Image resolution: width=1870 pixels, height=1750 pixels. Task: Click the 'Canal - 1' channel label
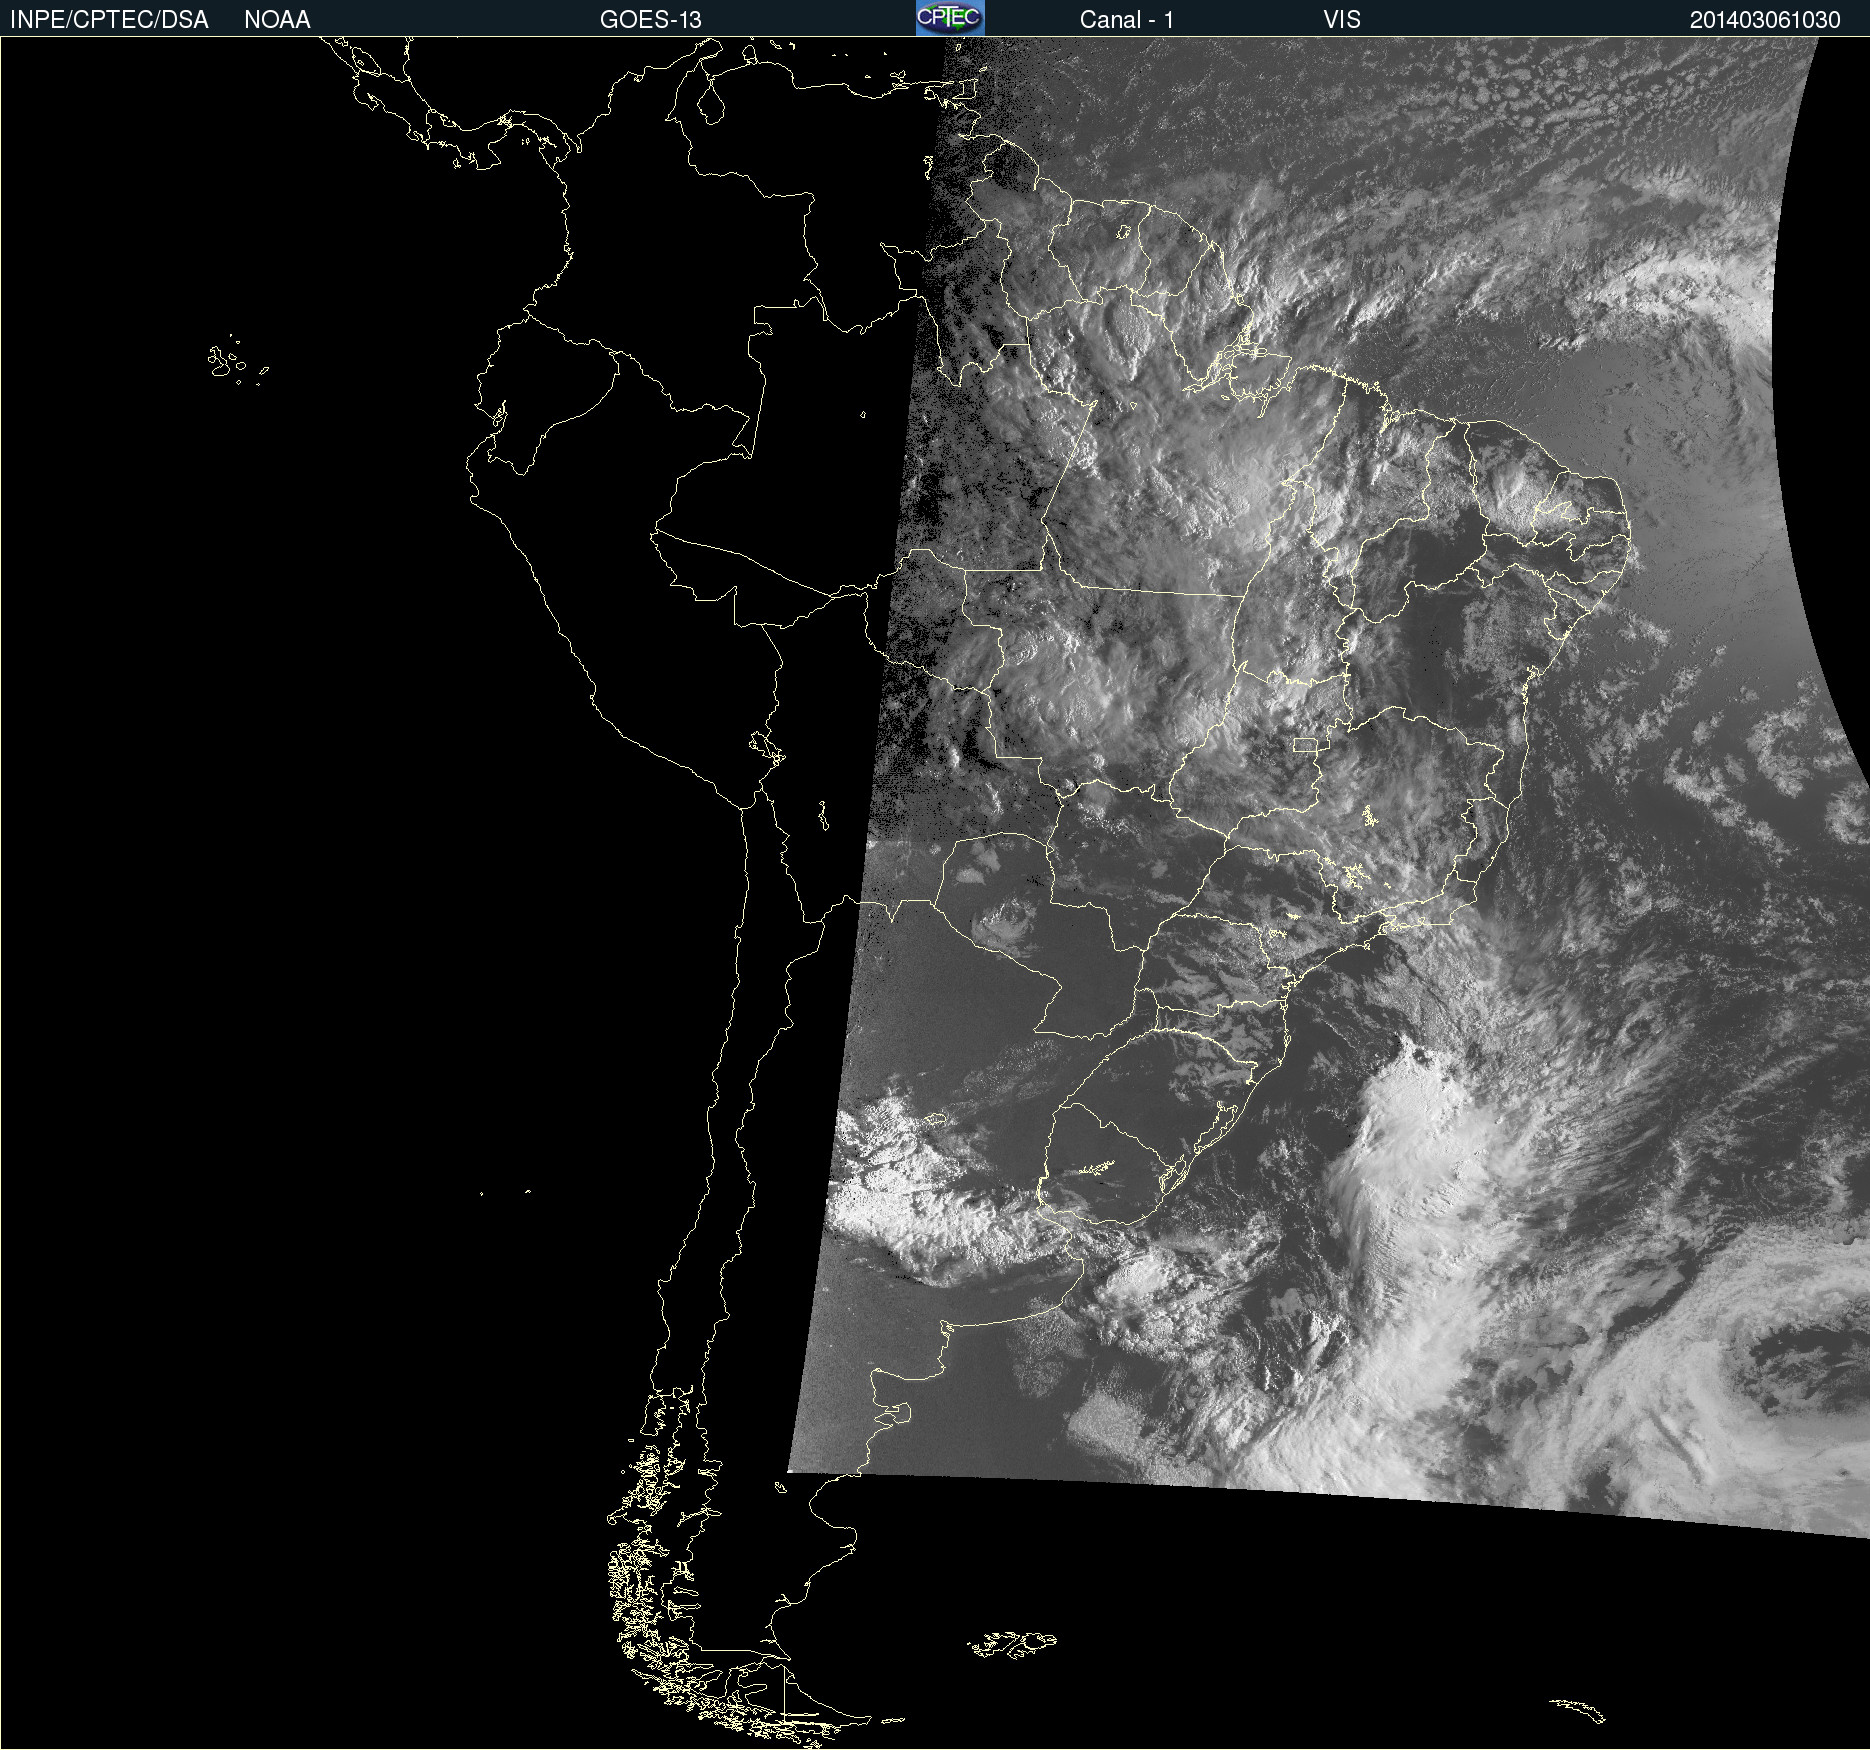tap(1127, 20)
